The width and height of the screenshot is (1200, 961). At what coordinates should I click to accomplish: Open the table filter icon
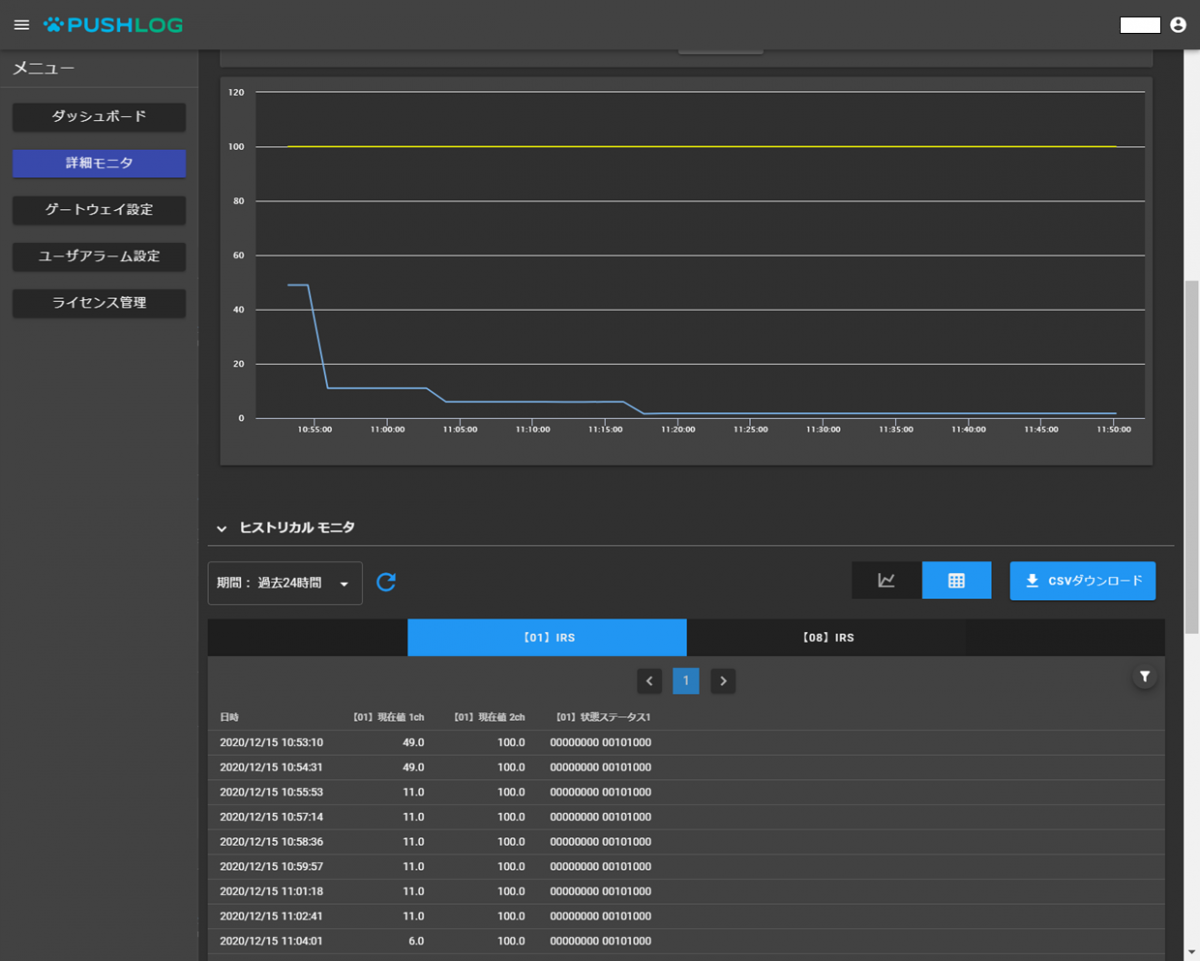click(x=1145, y=677)
